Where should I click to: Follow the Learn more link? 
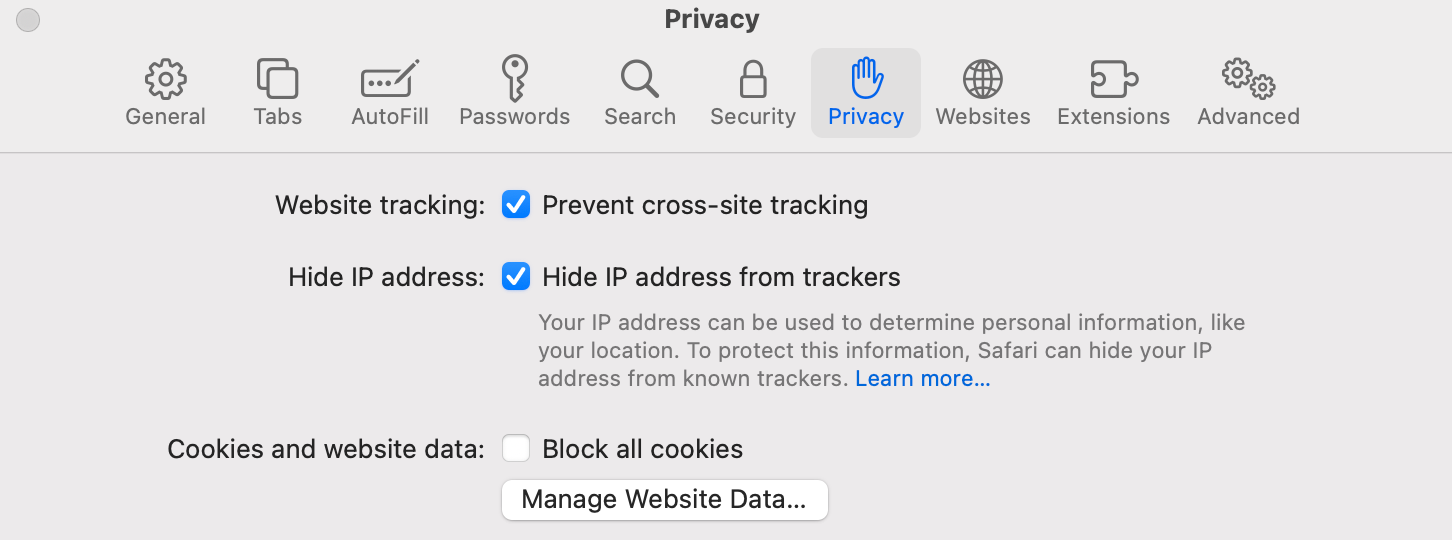tap(923, 379)
